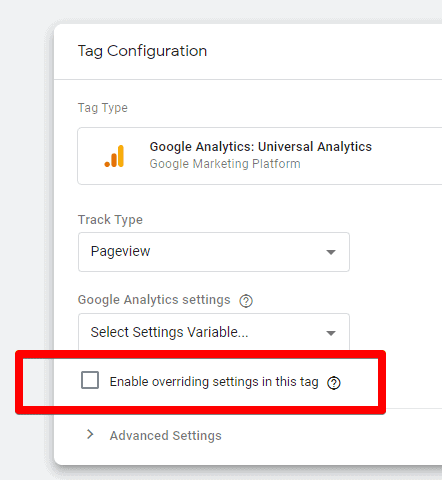
Task: Open the Select Settings Variable dropdown
Action: (x=214, y=332)
